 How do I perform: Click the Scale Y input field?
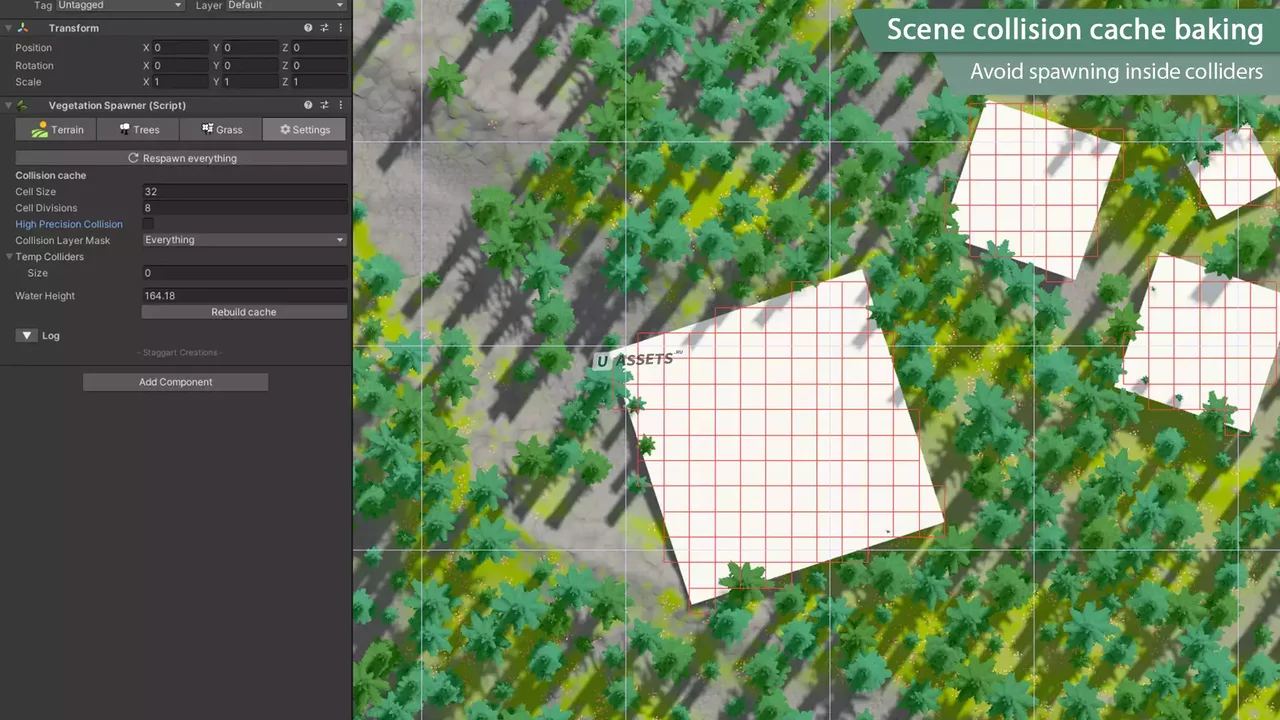click(250, 82)
